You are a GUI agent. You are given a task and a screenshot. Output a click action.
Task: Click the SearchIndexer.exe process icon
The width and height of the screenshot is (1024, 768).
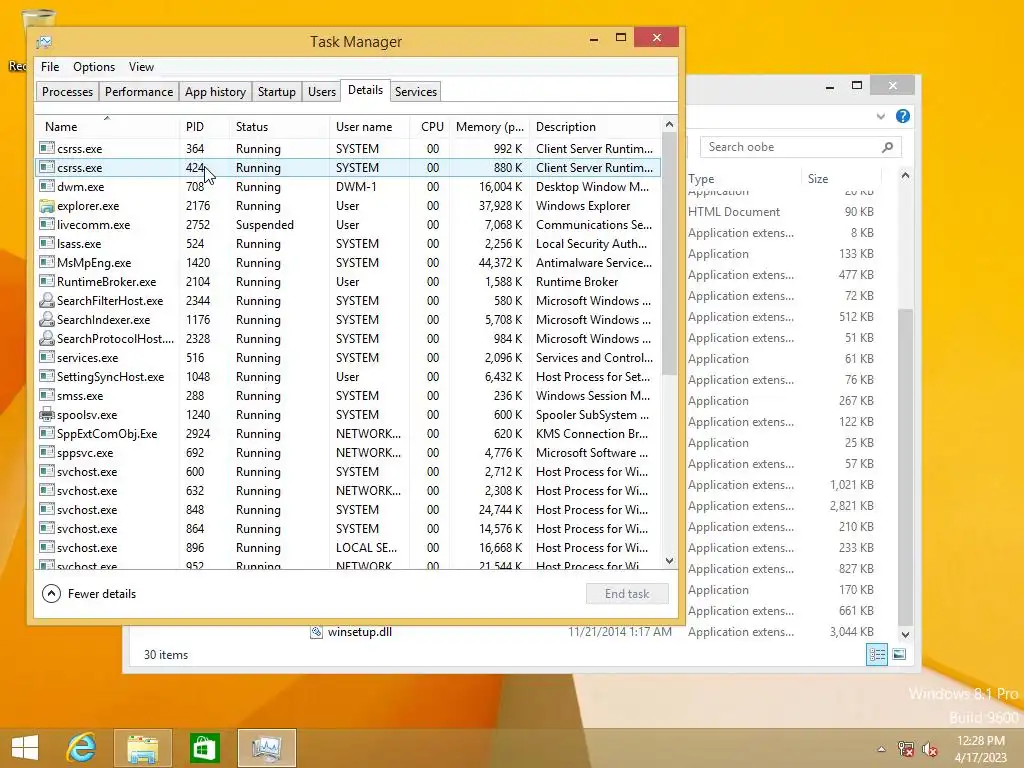click(x=47, y=319)
